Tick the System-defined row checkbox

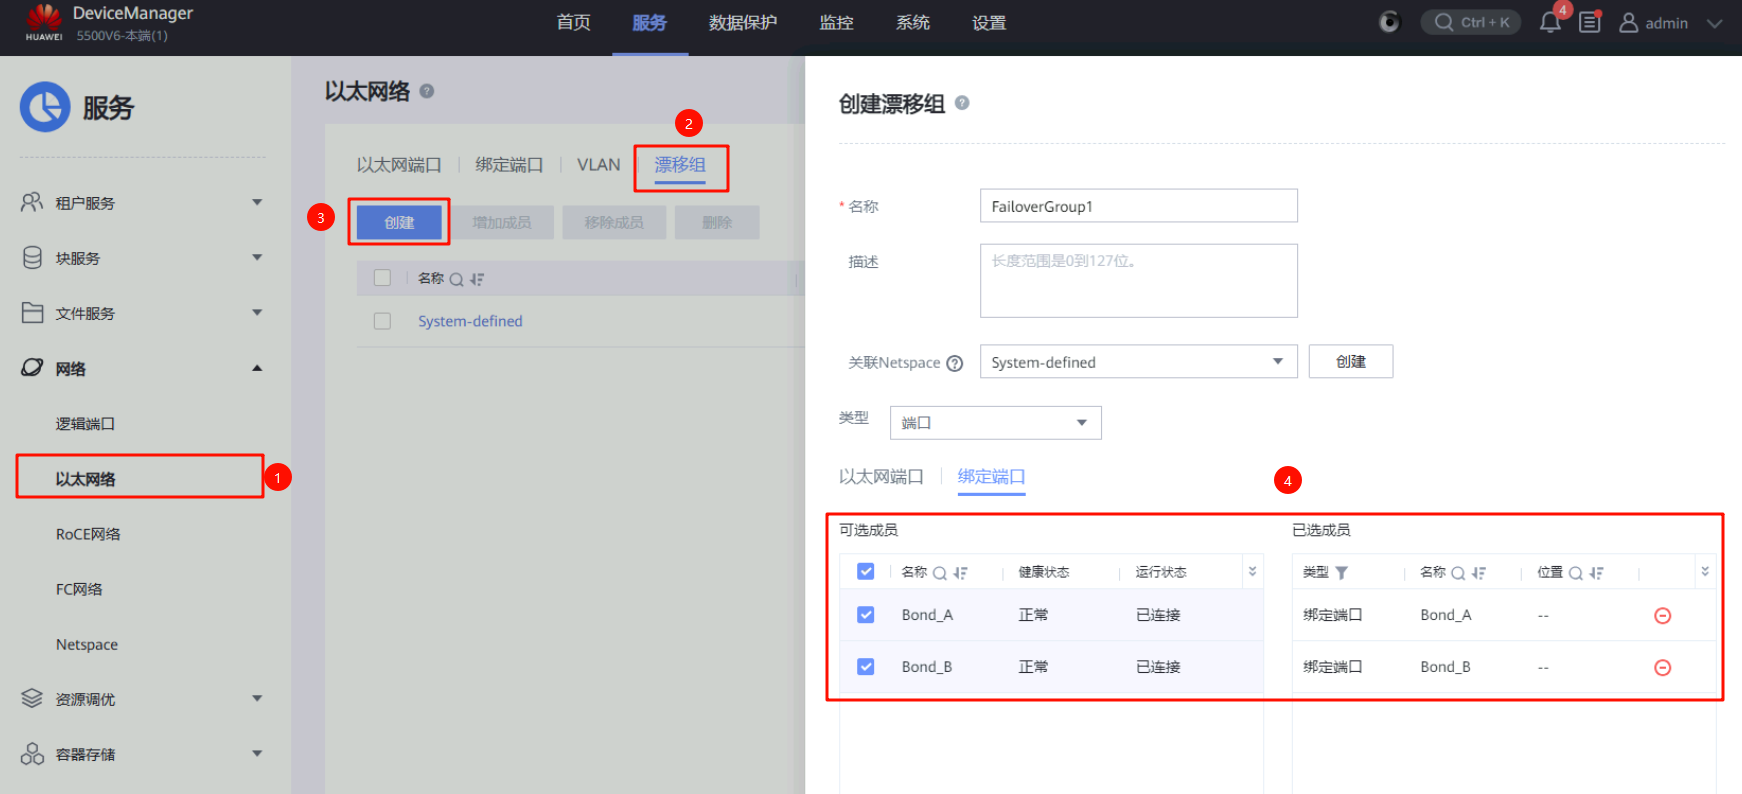click(382, 321)
